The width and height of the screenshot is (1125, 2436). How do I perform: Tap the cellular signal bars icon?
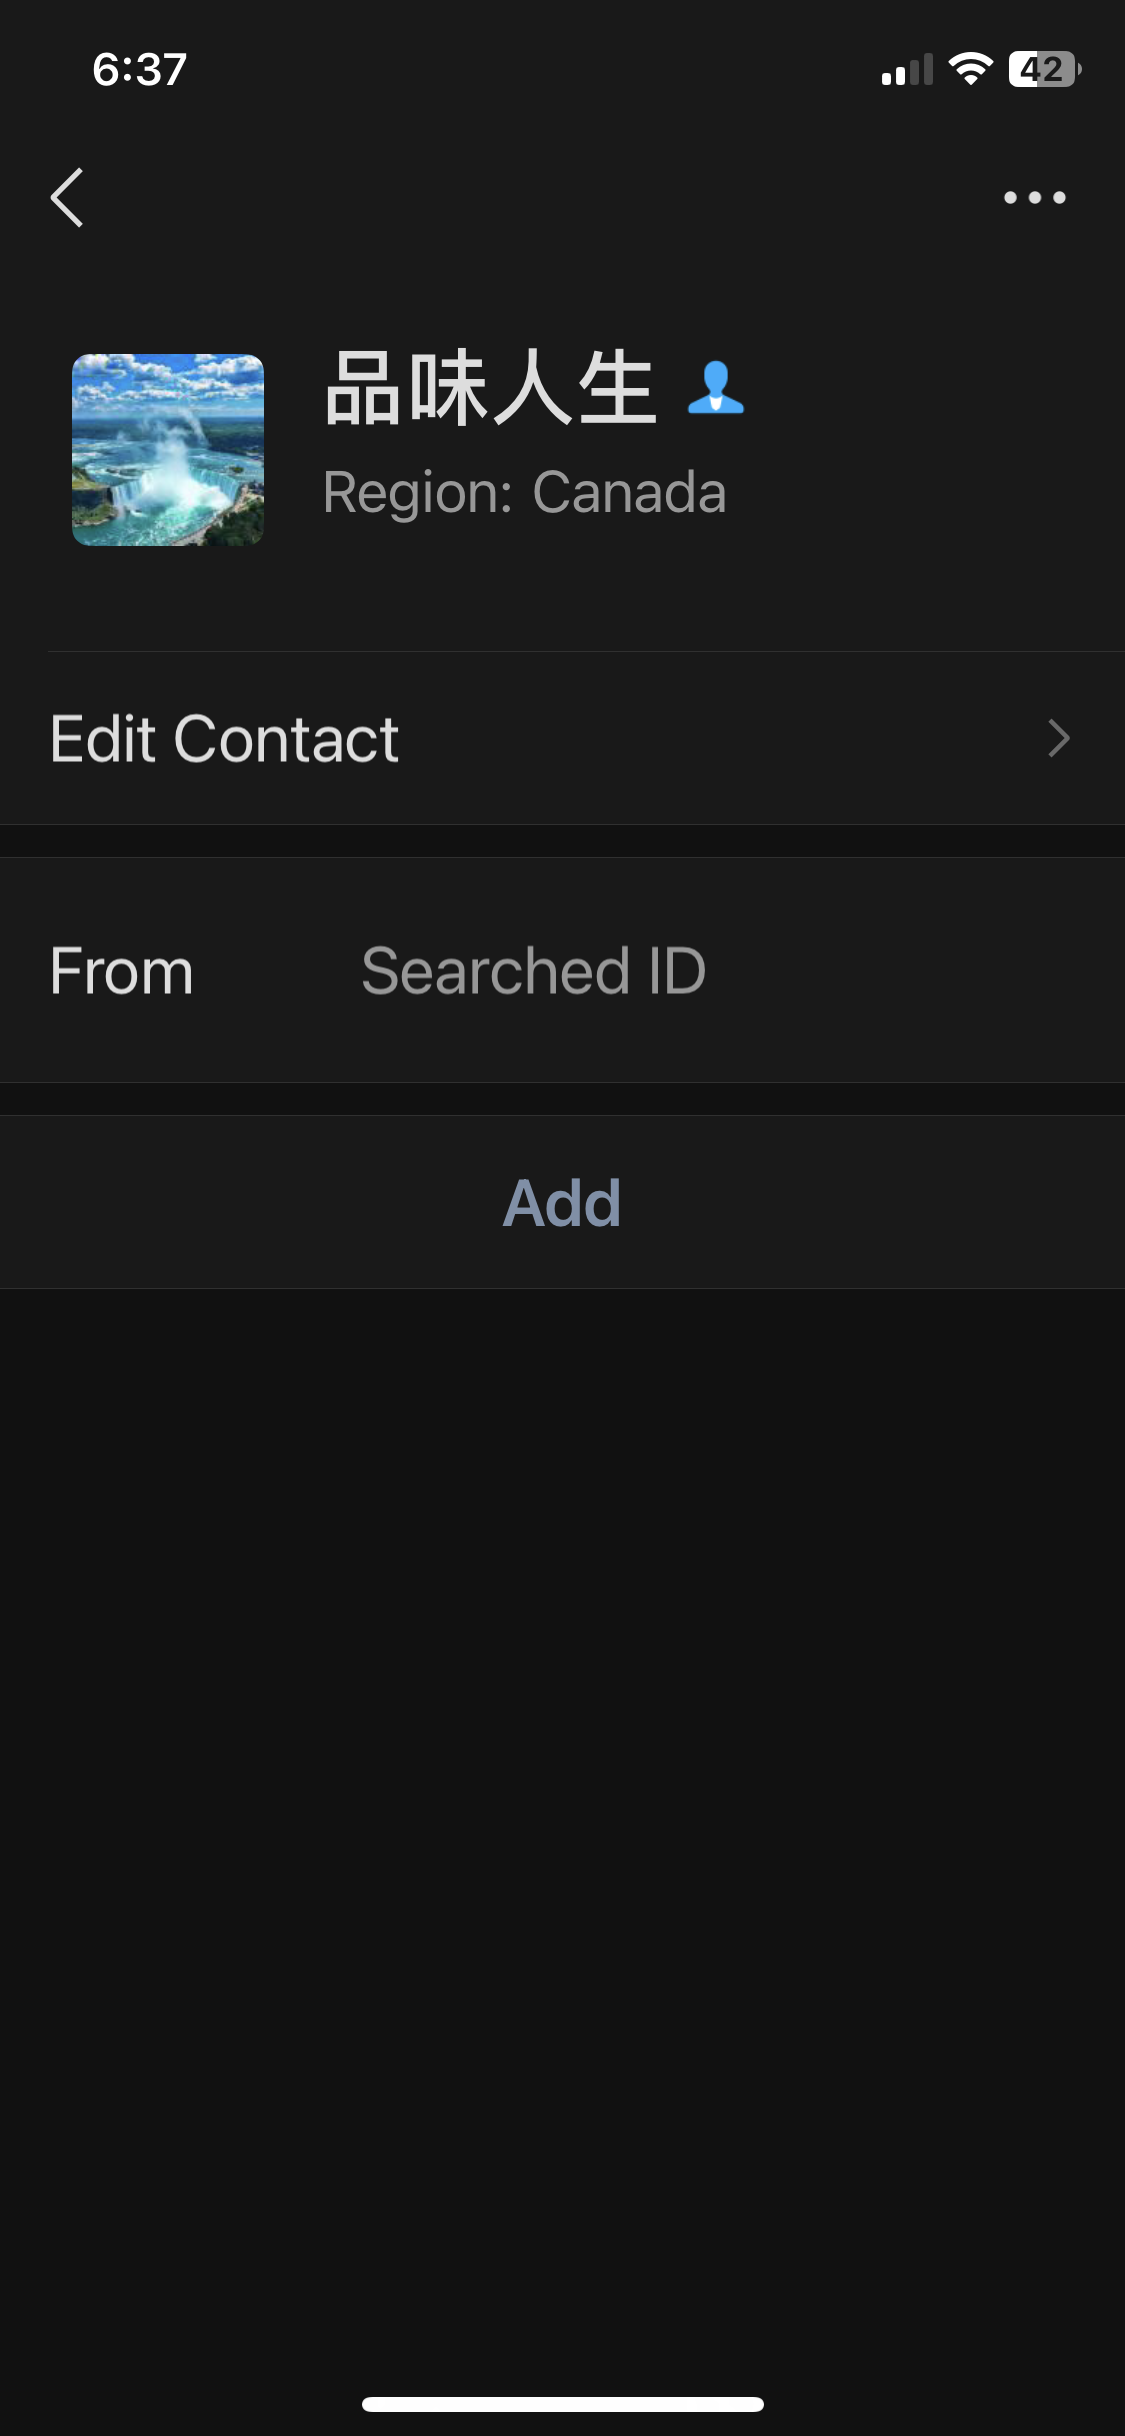pyautogui.click(x=907, y=70)
